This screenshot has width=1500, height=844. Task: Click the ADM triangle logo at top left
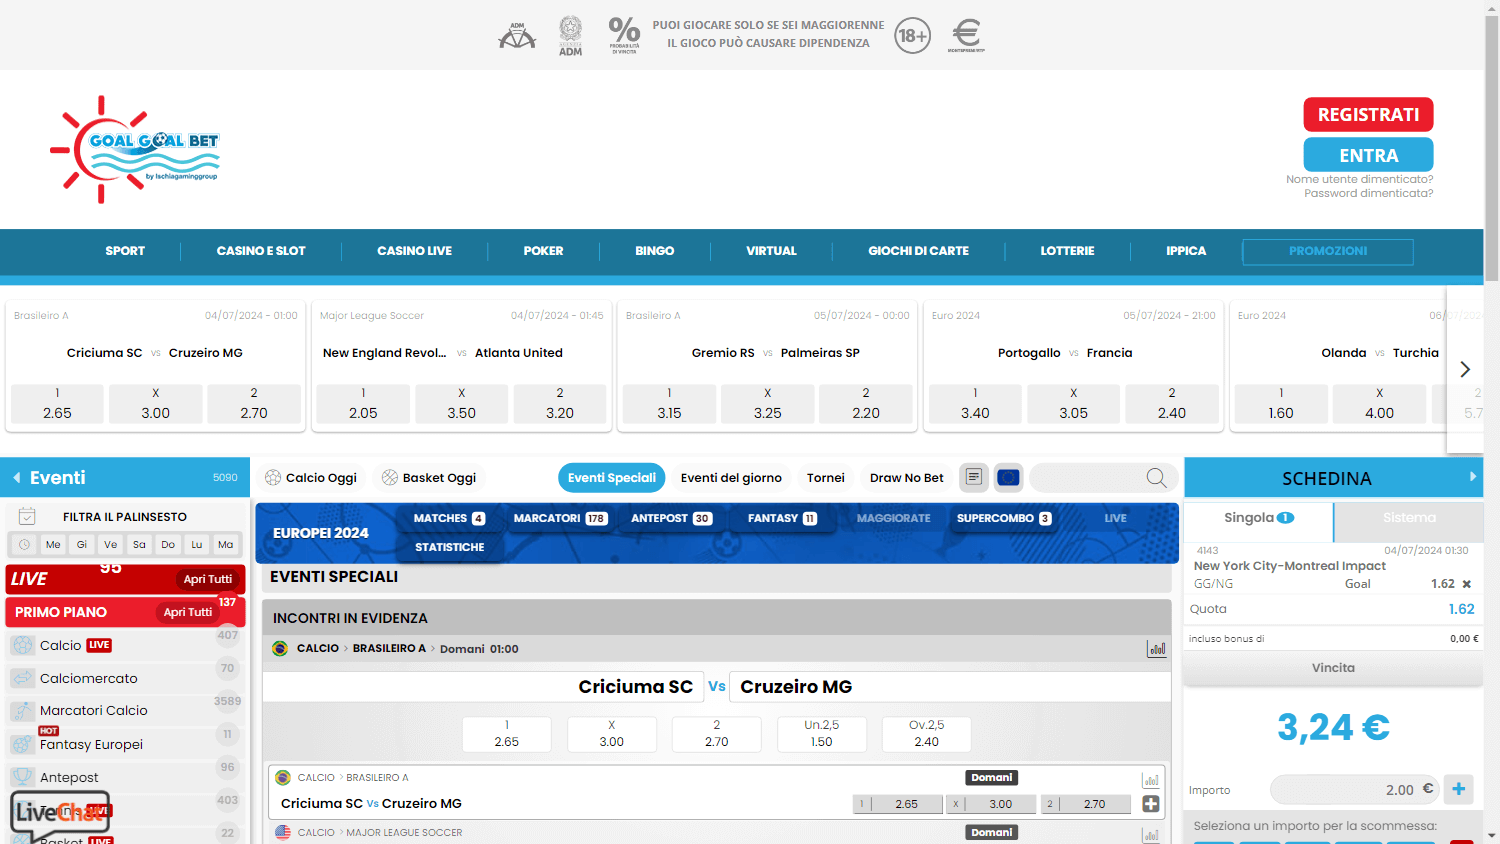[517, 36]
